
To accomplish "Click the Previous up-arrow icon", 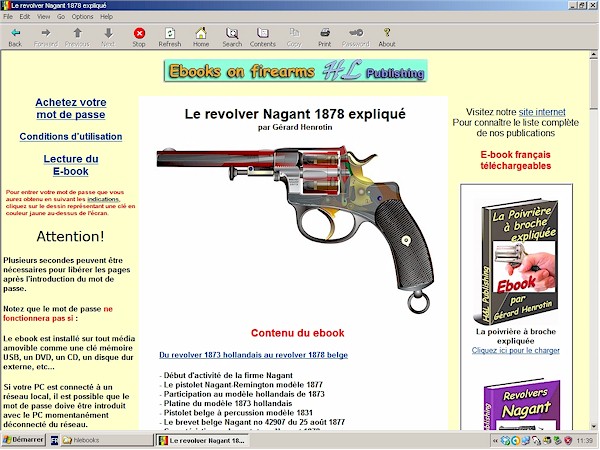I will pos(77,37).
